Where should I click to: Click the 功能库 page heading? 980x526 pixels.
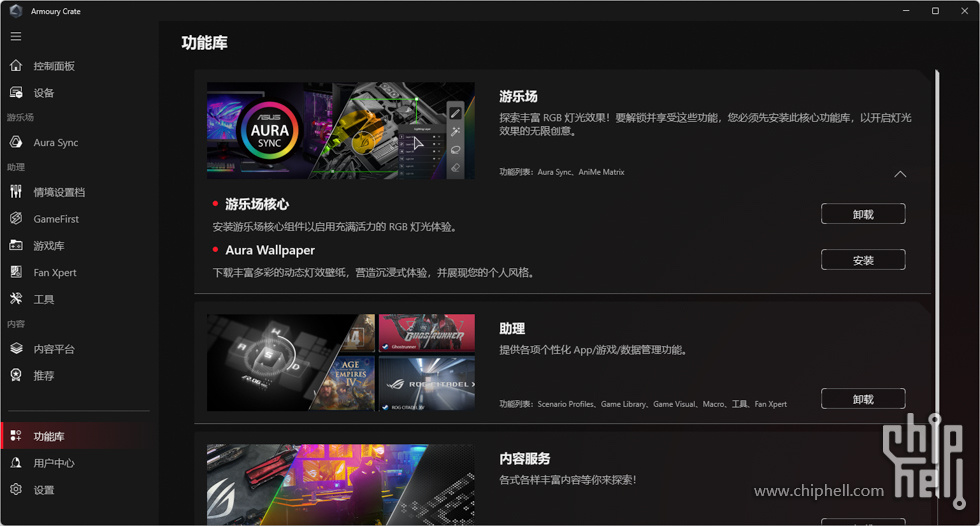pyautogui.click(x=204, y=42)
